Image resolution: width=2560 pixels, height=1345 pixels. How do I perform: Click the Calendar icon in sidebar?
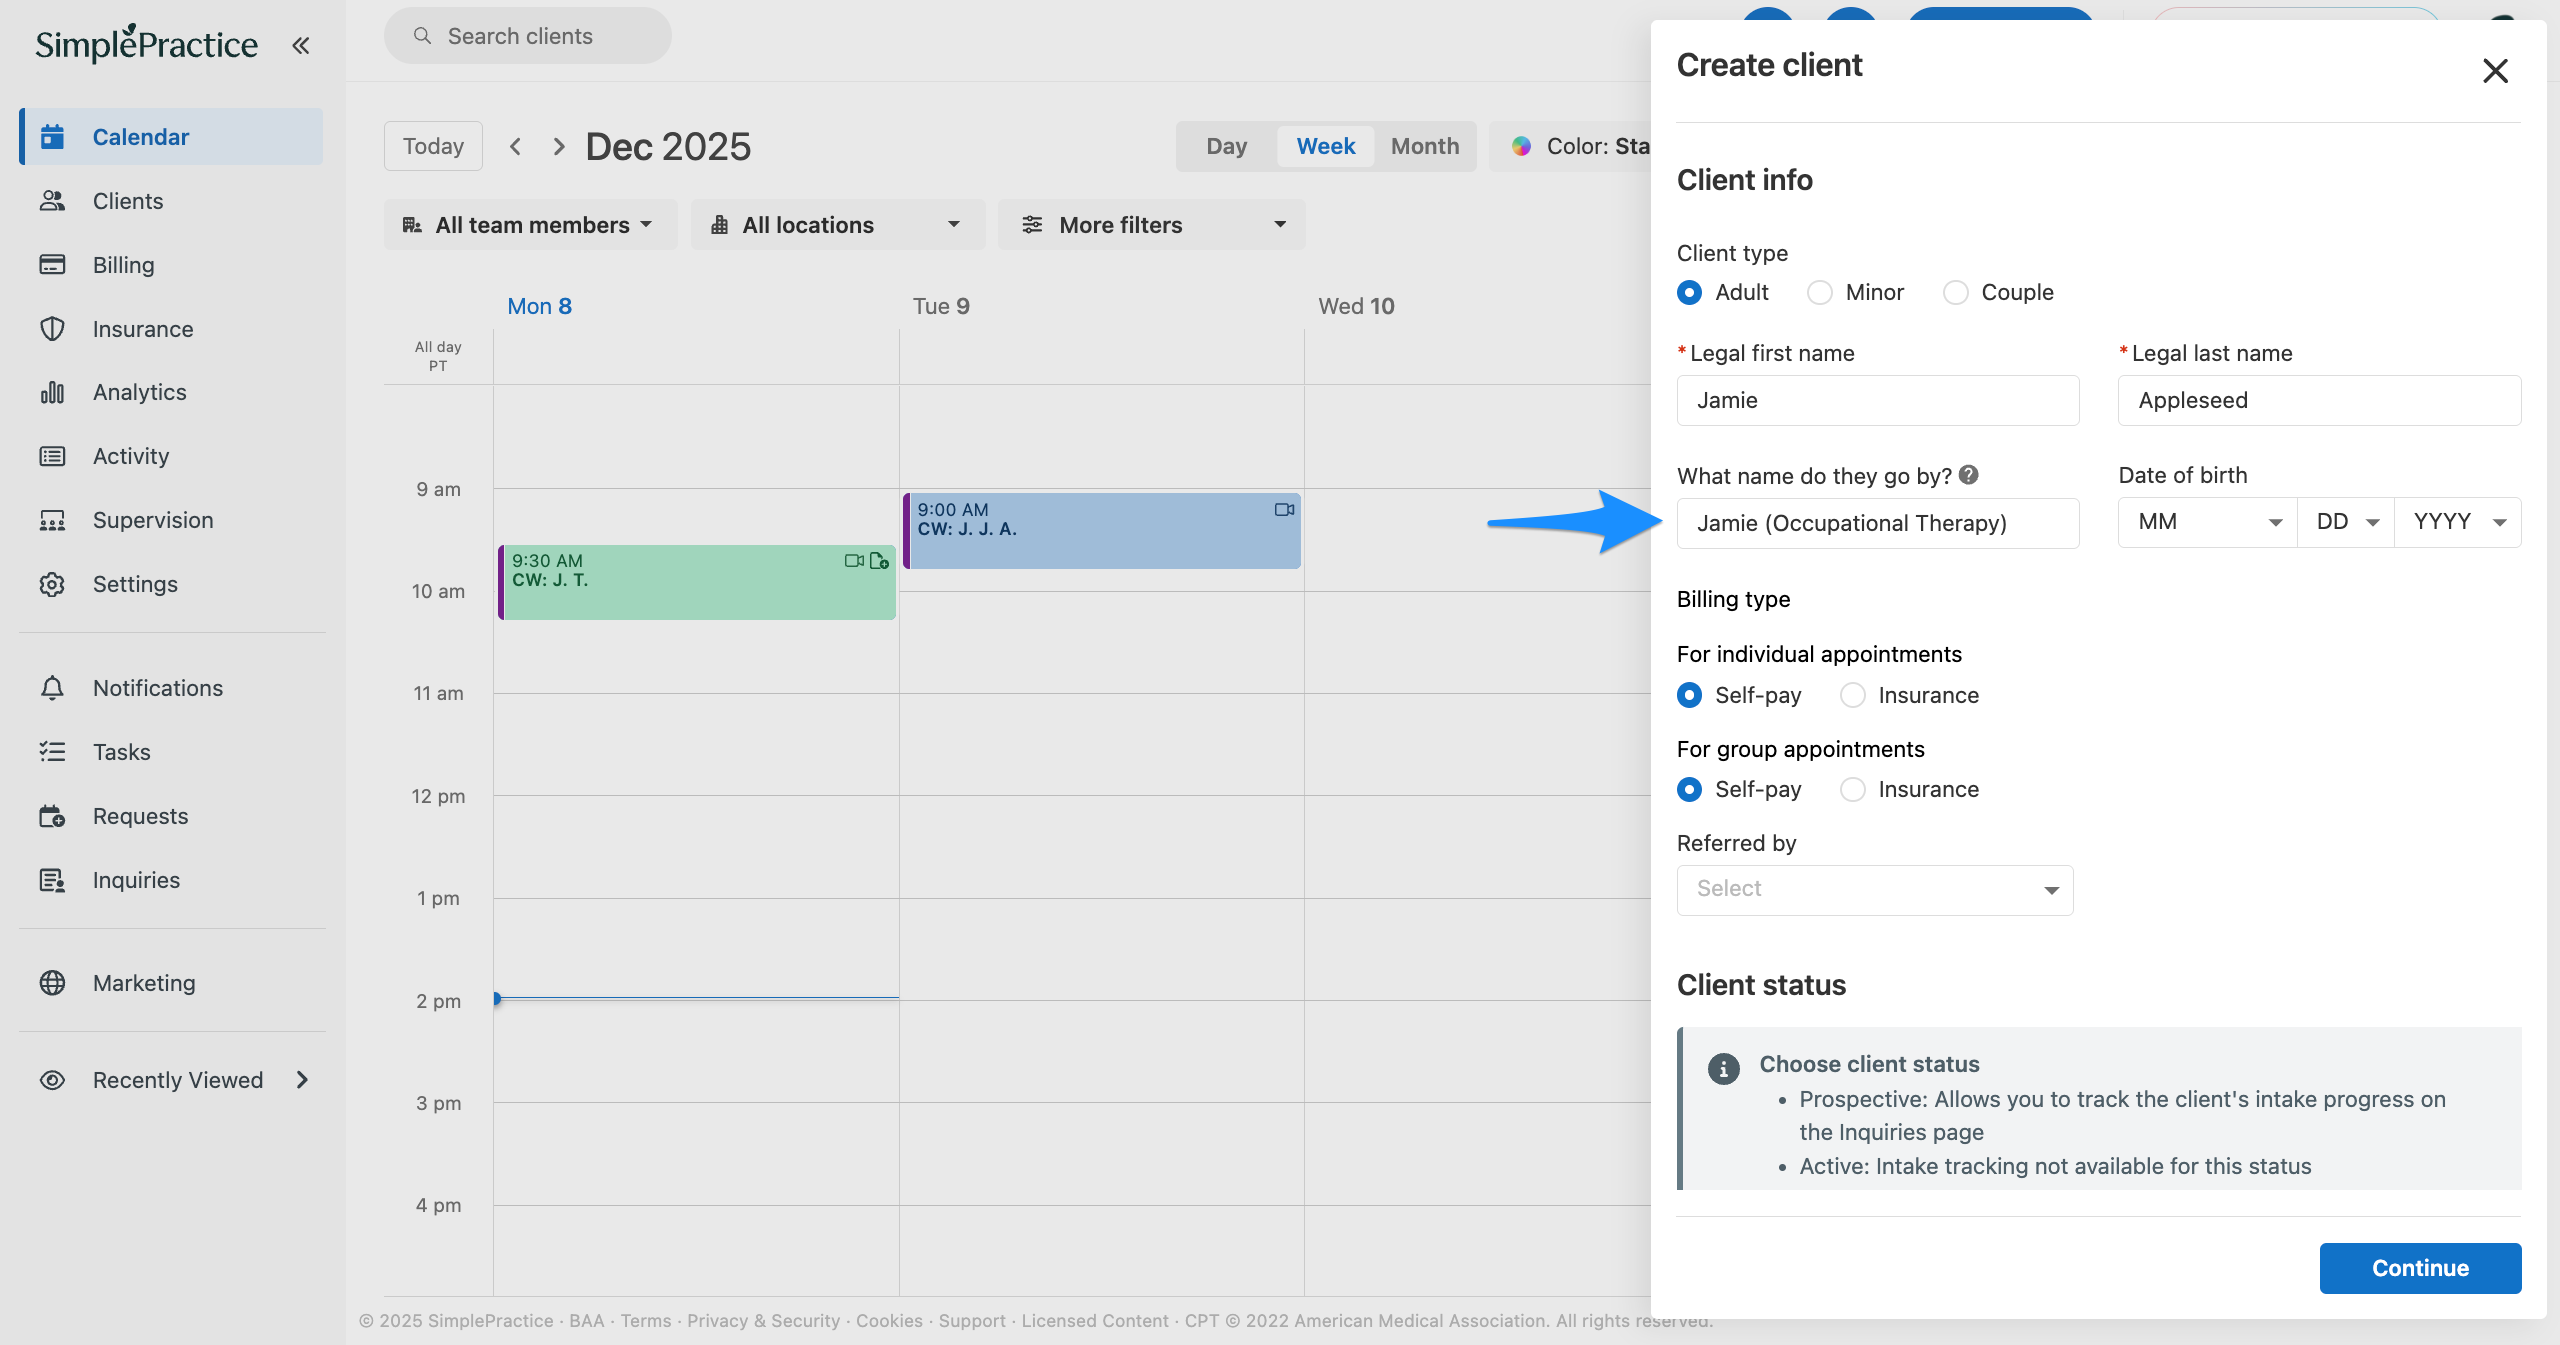[x=52, y=137]
